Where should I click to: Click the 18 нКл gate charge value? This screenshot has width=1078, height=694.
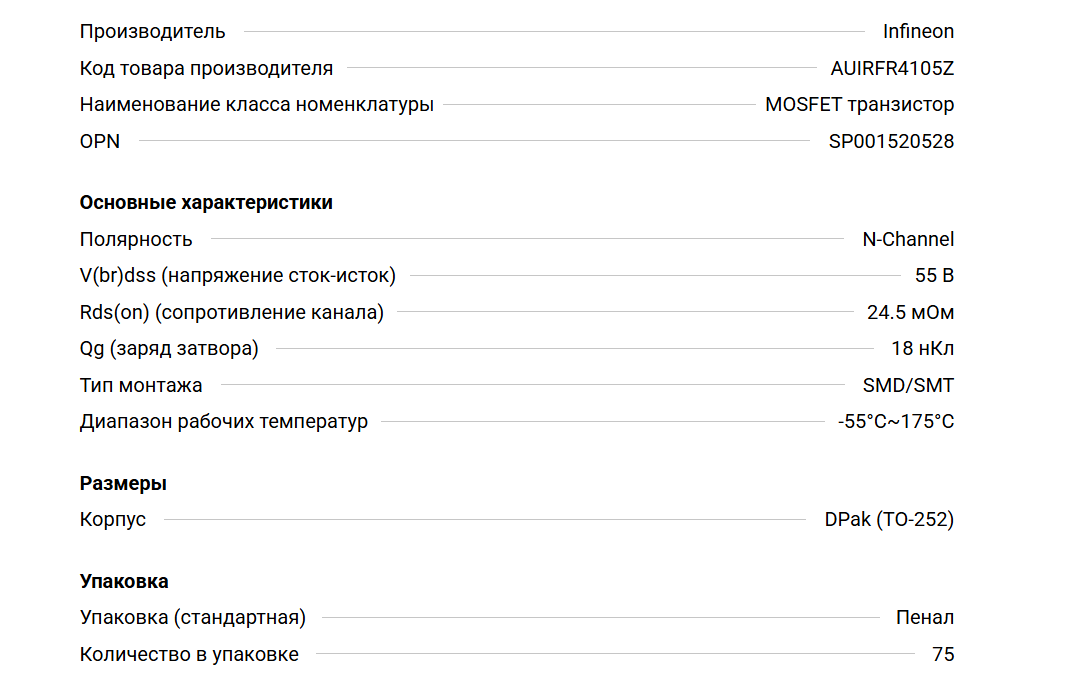coord(922,348)
